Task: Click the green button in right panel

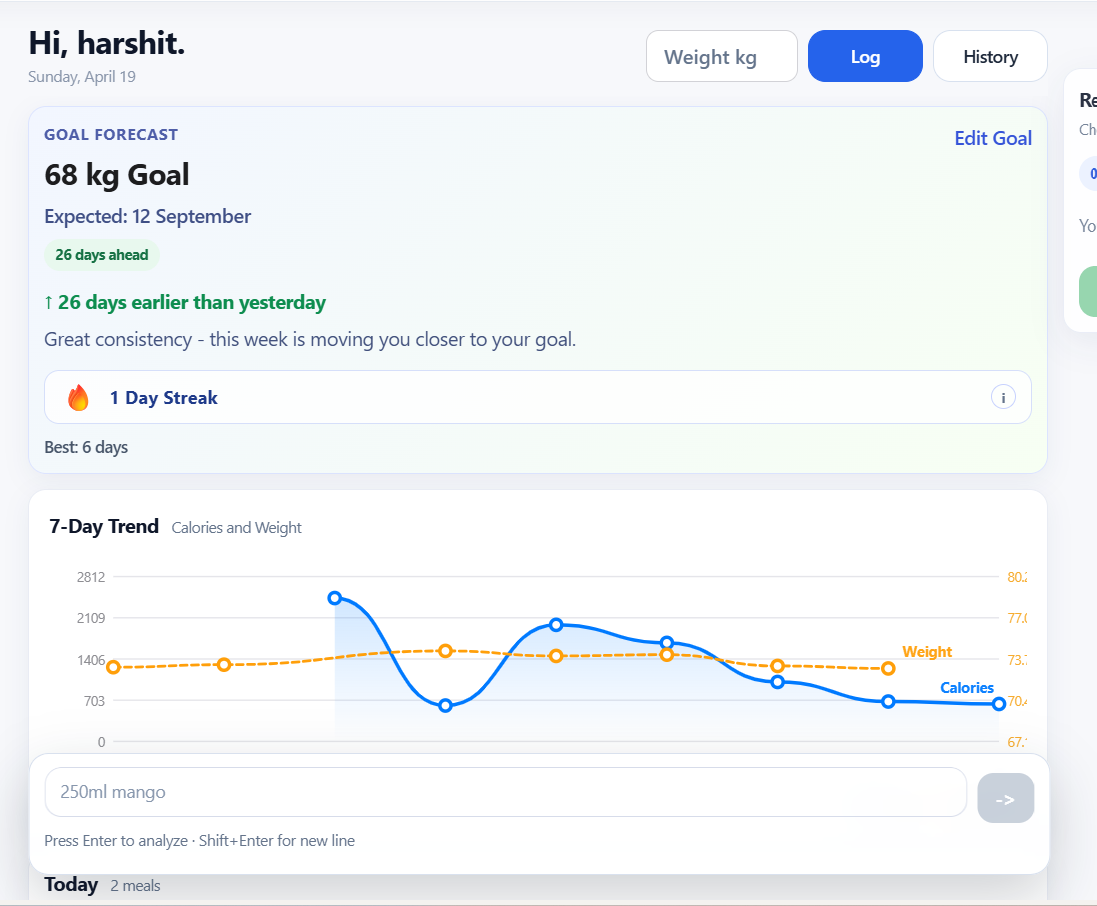Action: [x=1088, y=291]
